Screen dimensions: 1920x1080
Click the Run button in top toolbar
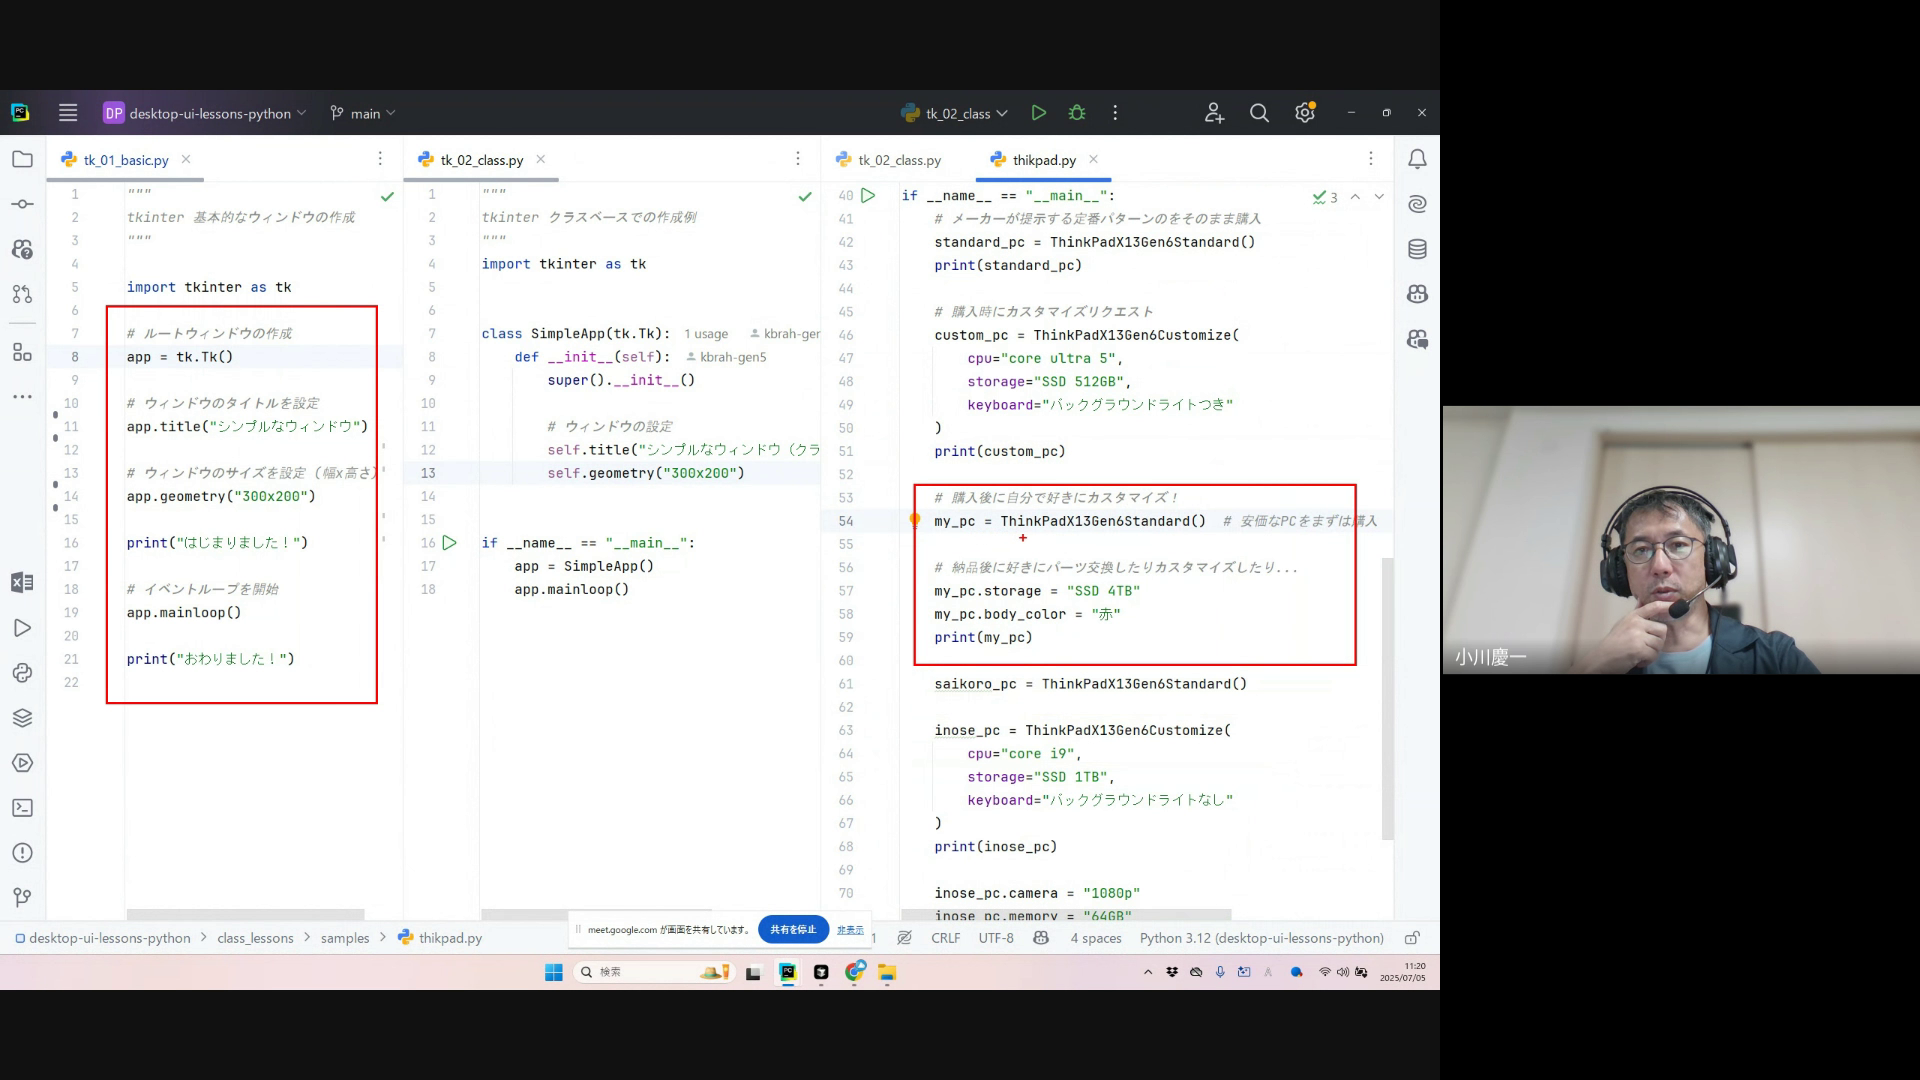[1039, 113]
